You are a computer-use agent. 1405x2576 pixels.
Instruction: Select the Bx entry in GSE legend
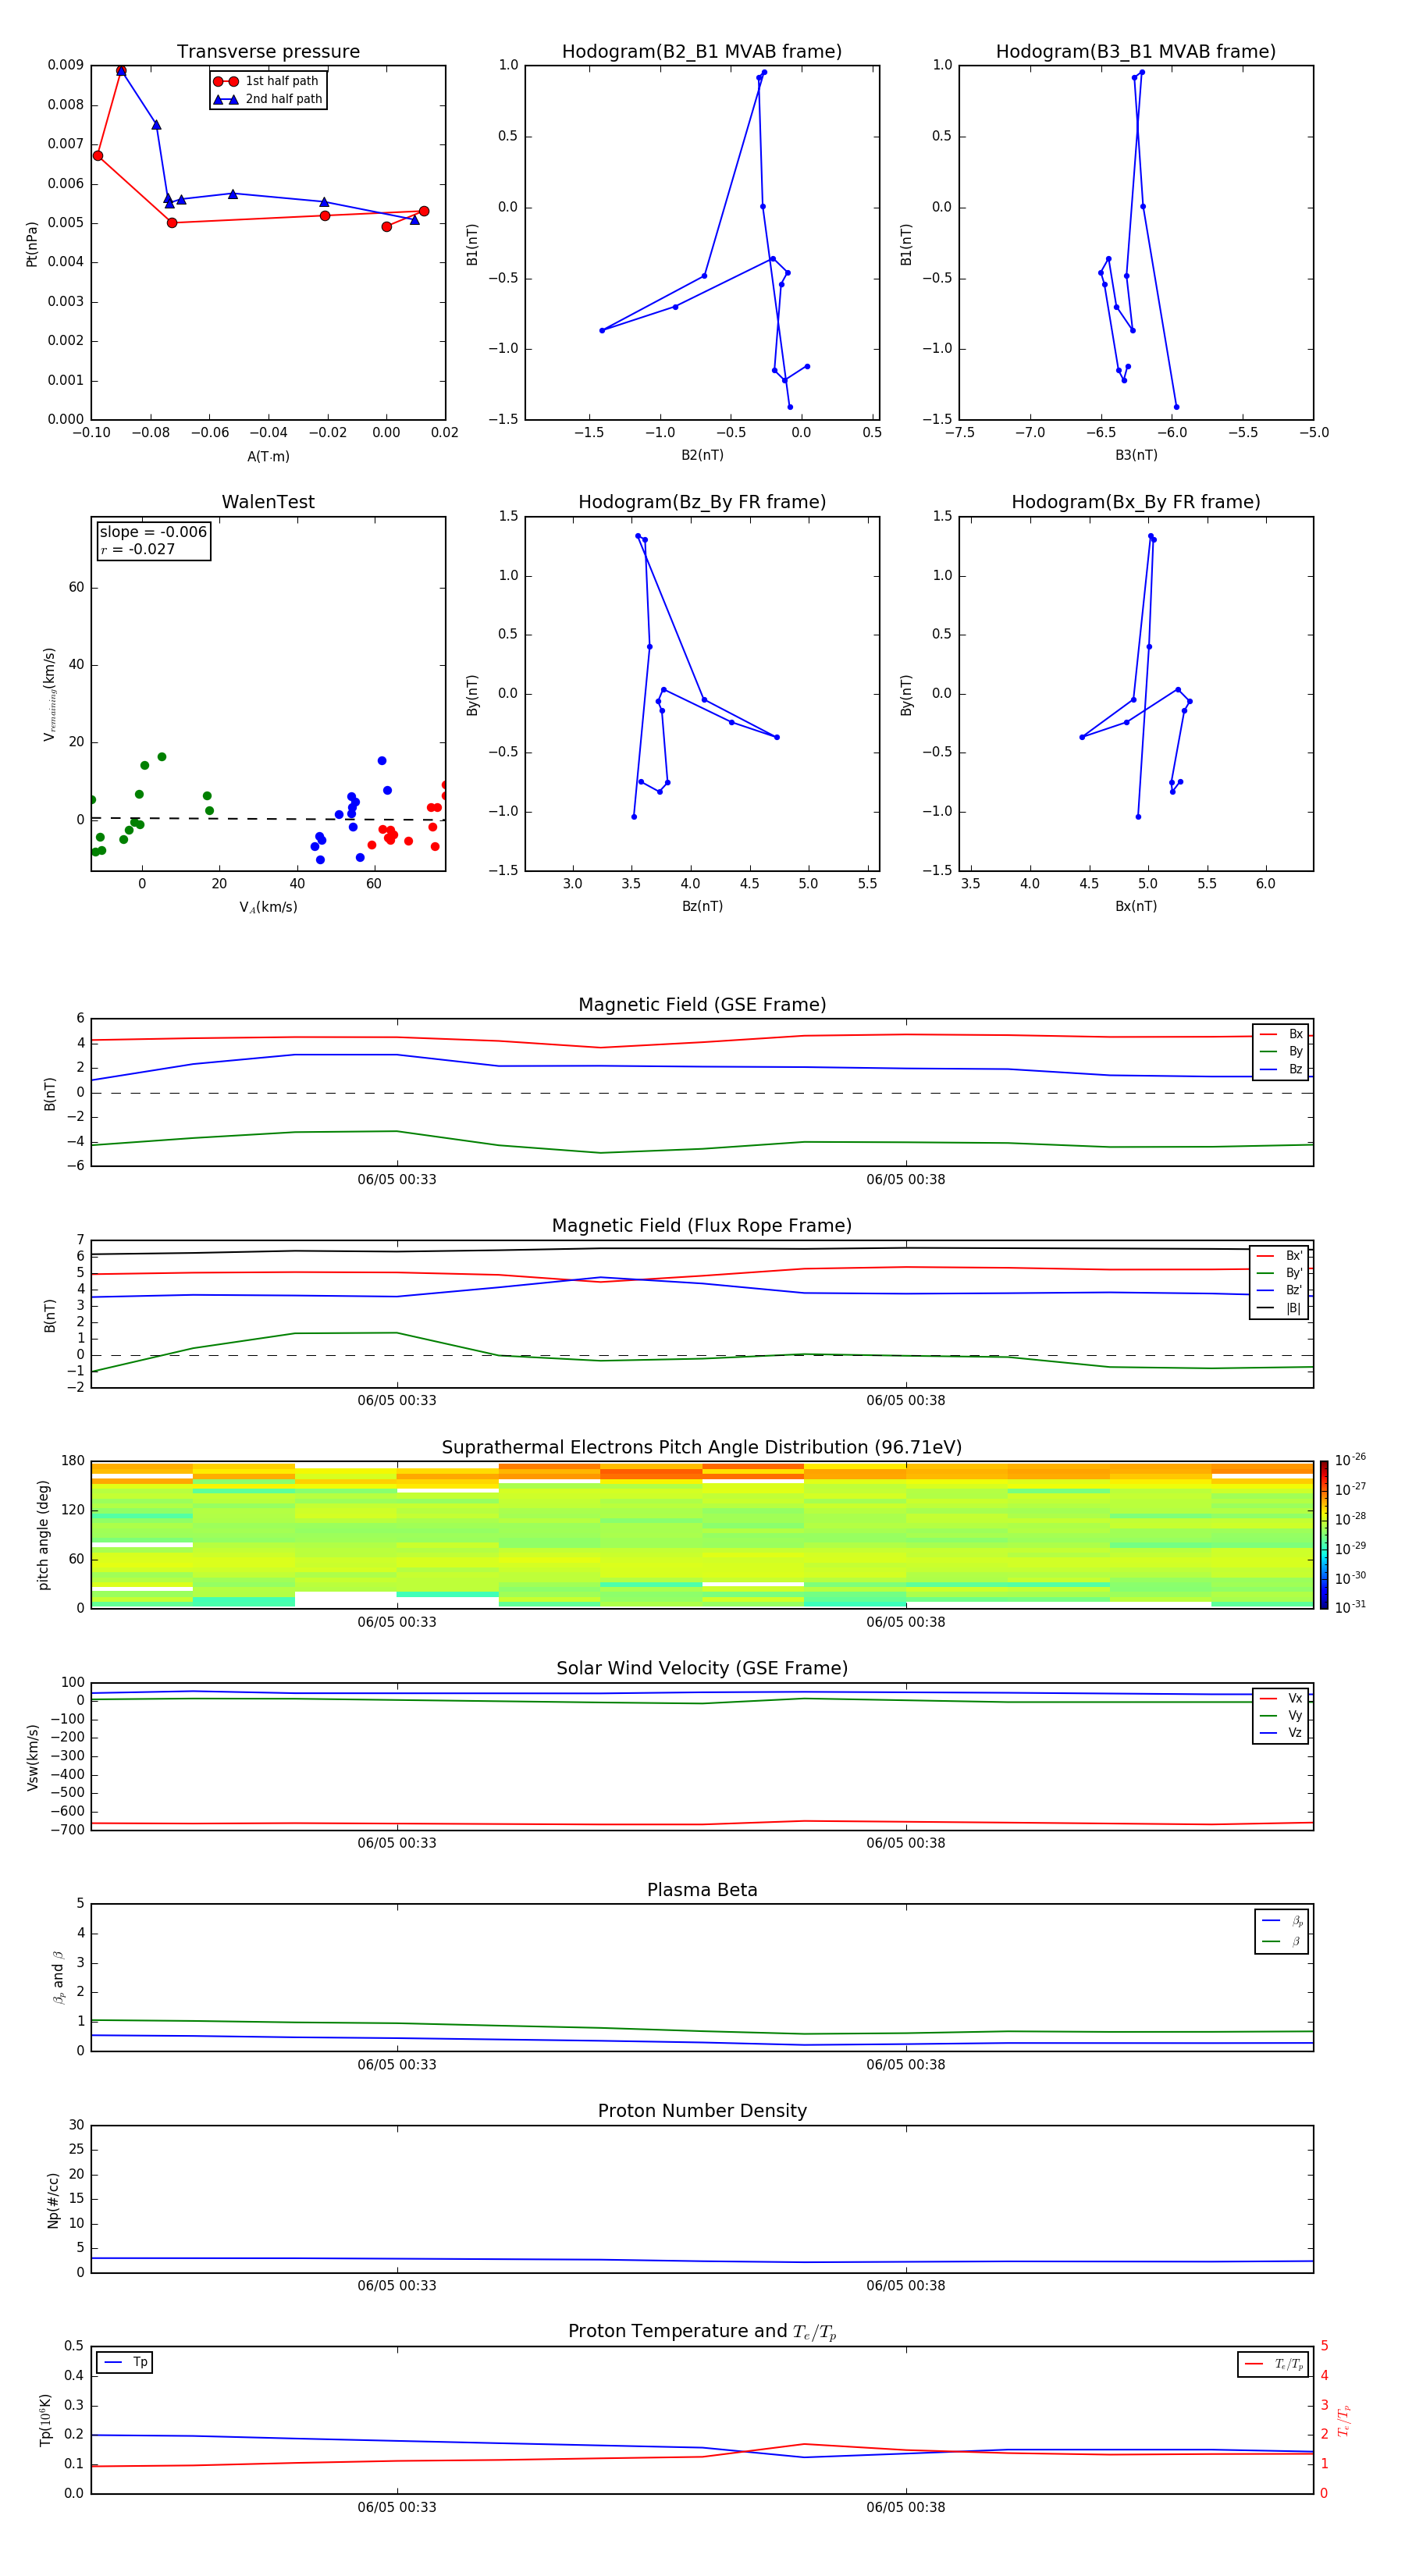[1281, 1034]
